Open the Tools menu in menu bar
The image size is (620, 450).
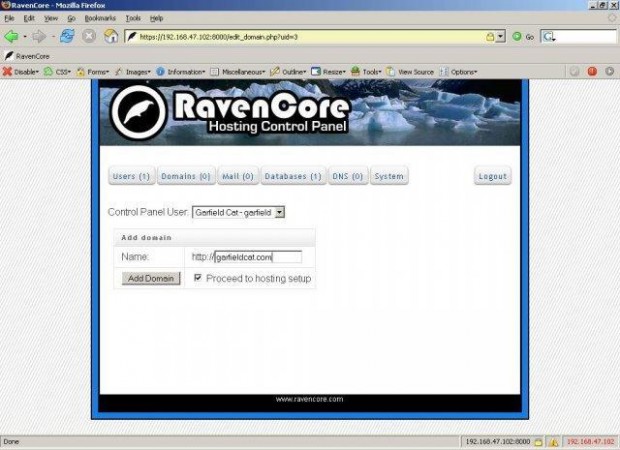[x=133, y=18]
